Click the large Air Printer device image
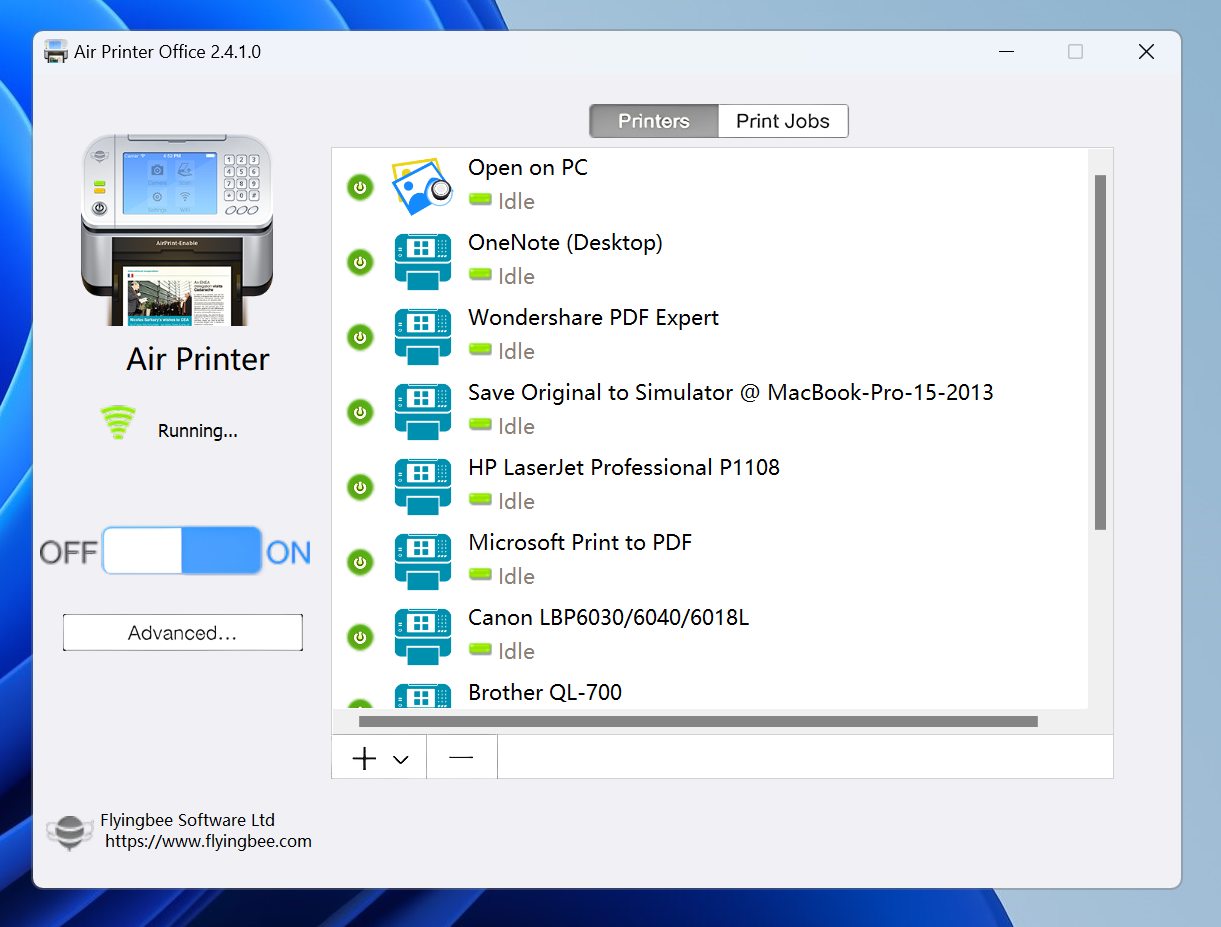The image size is (1221, 927). click(177, 229)
